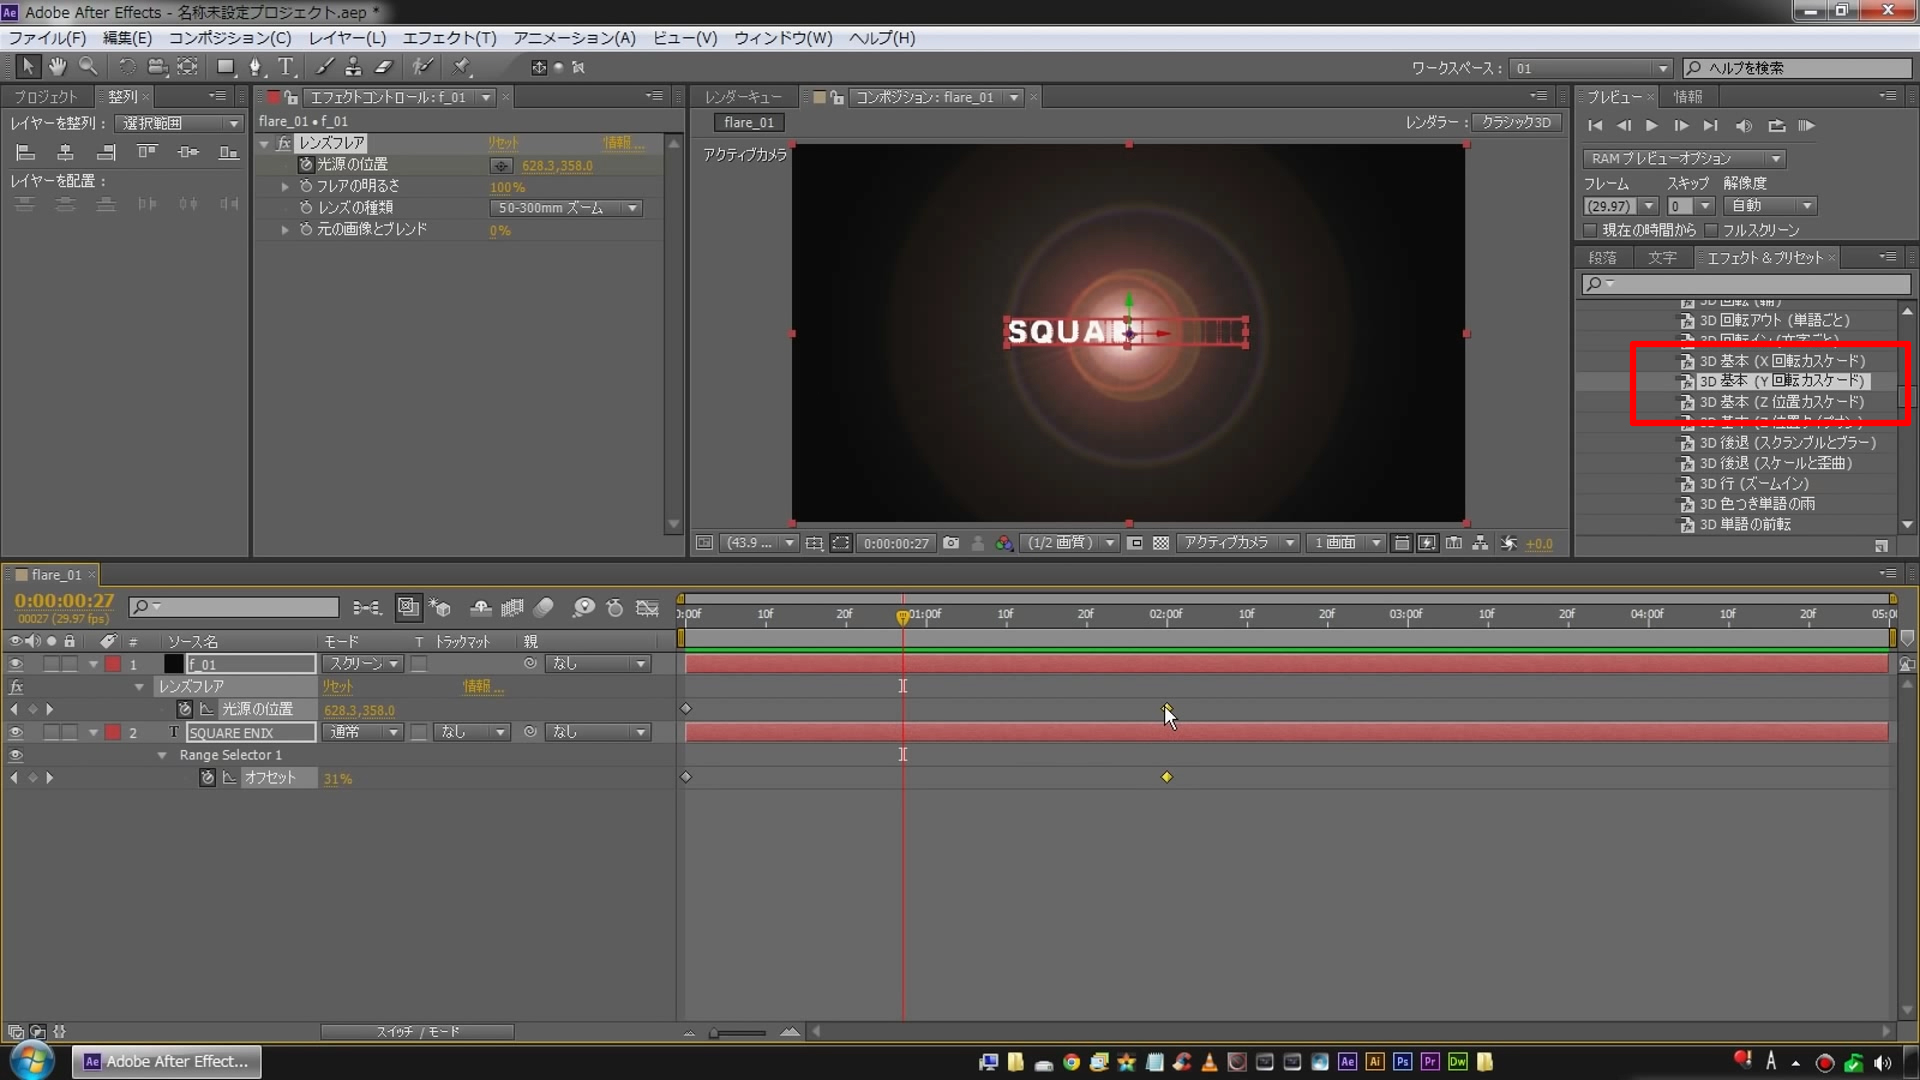Select the Rotation tool

127,67
